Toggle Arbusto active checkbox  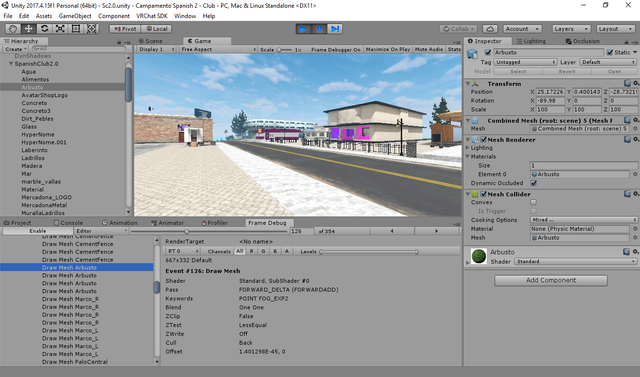487,52
